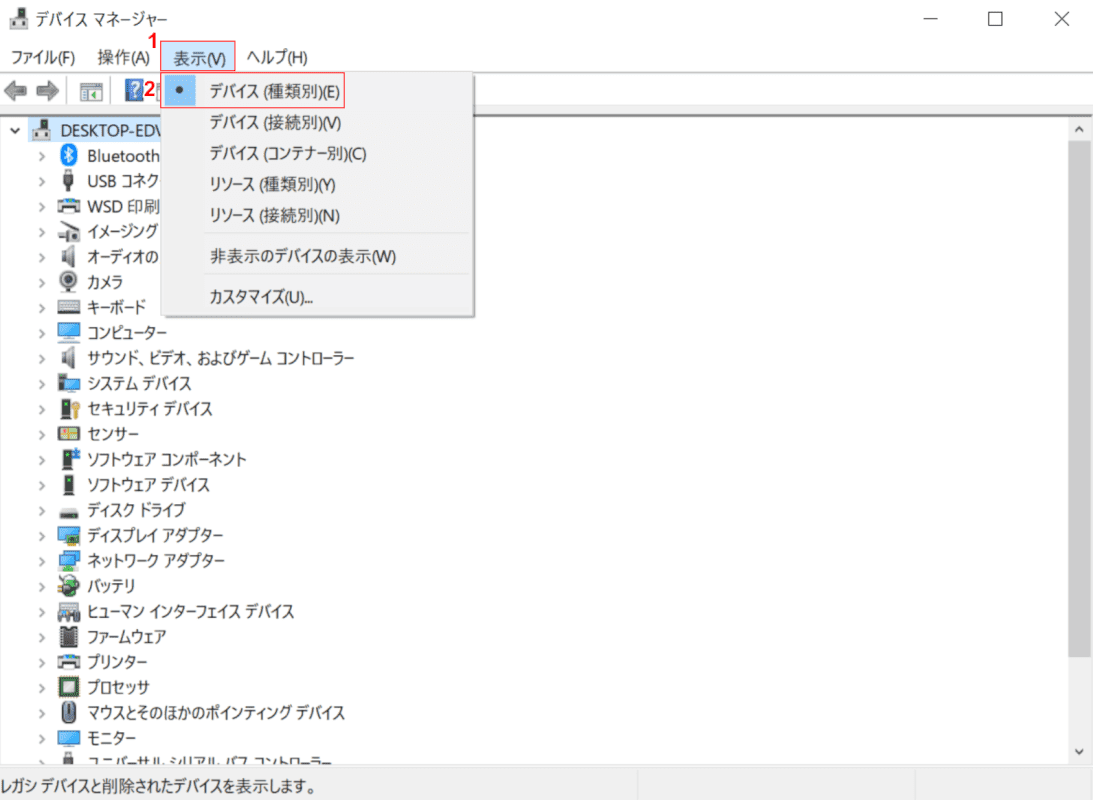1093x800 pixels.
Task: Open the 操作(A) menu
Action: pyautogui.click(x=123, y=57)
